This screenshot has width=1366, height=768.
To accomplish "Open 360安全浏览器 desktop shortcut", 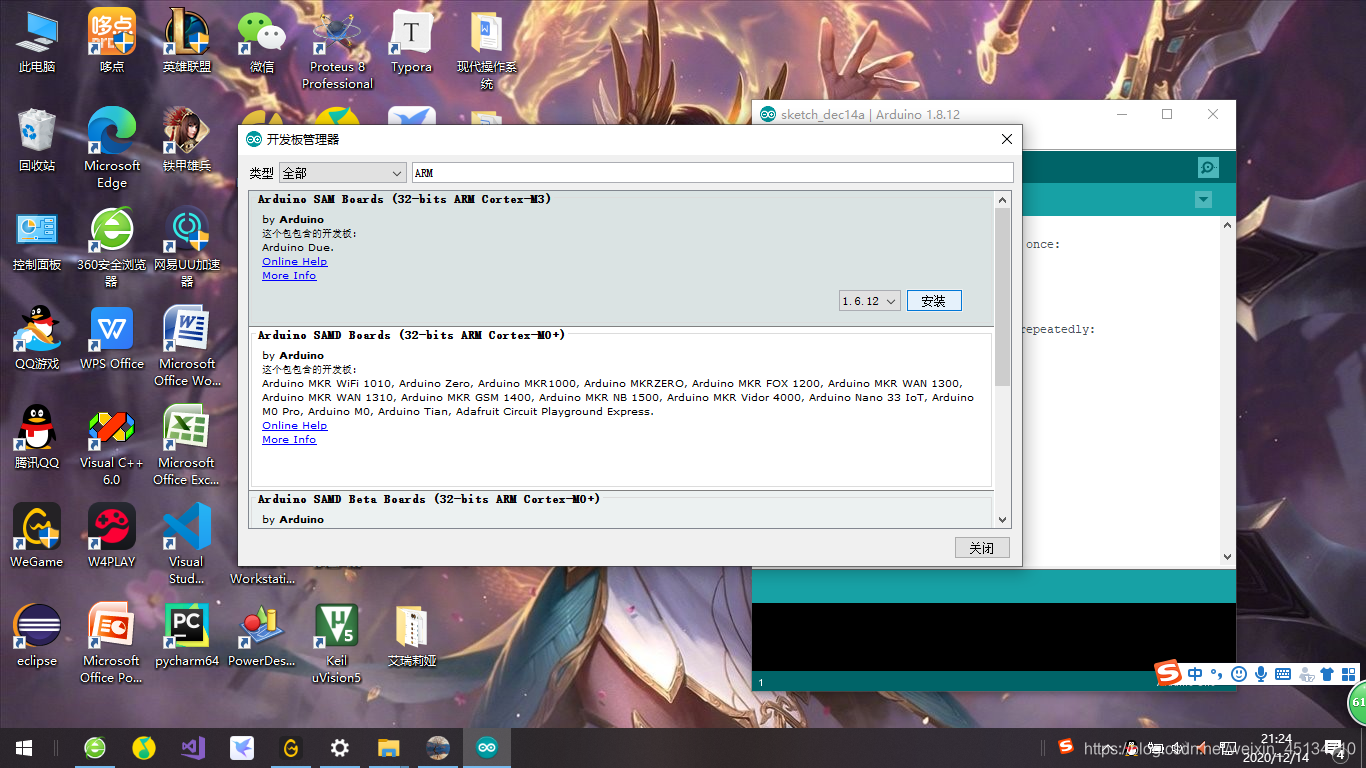I will pyautogui.click(x=112, y=248).
